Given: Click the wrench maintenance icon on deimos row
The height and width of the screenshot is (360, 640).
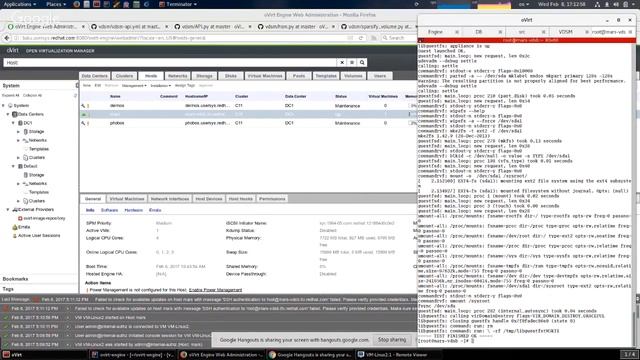Looking at the screenshot, I should 84,106.
